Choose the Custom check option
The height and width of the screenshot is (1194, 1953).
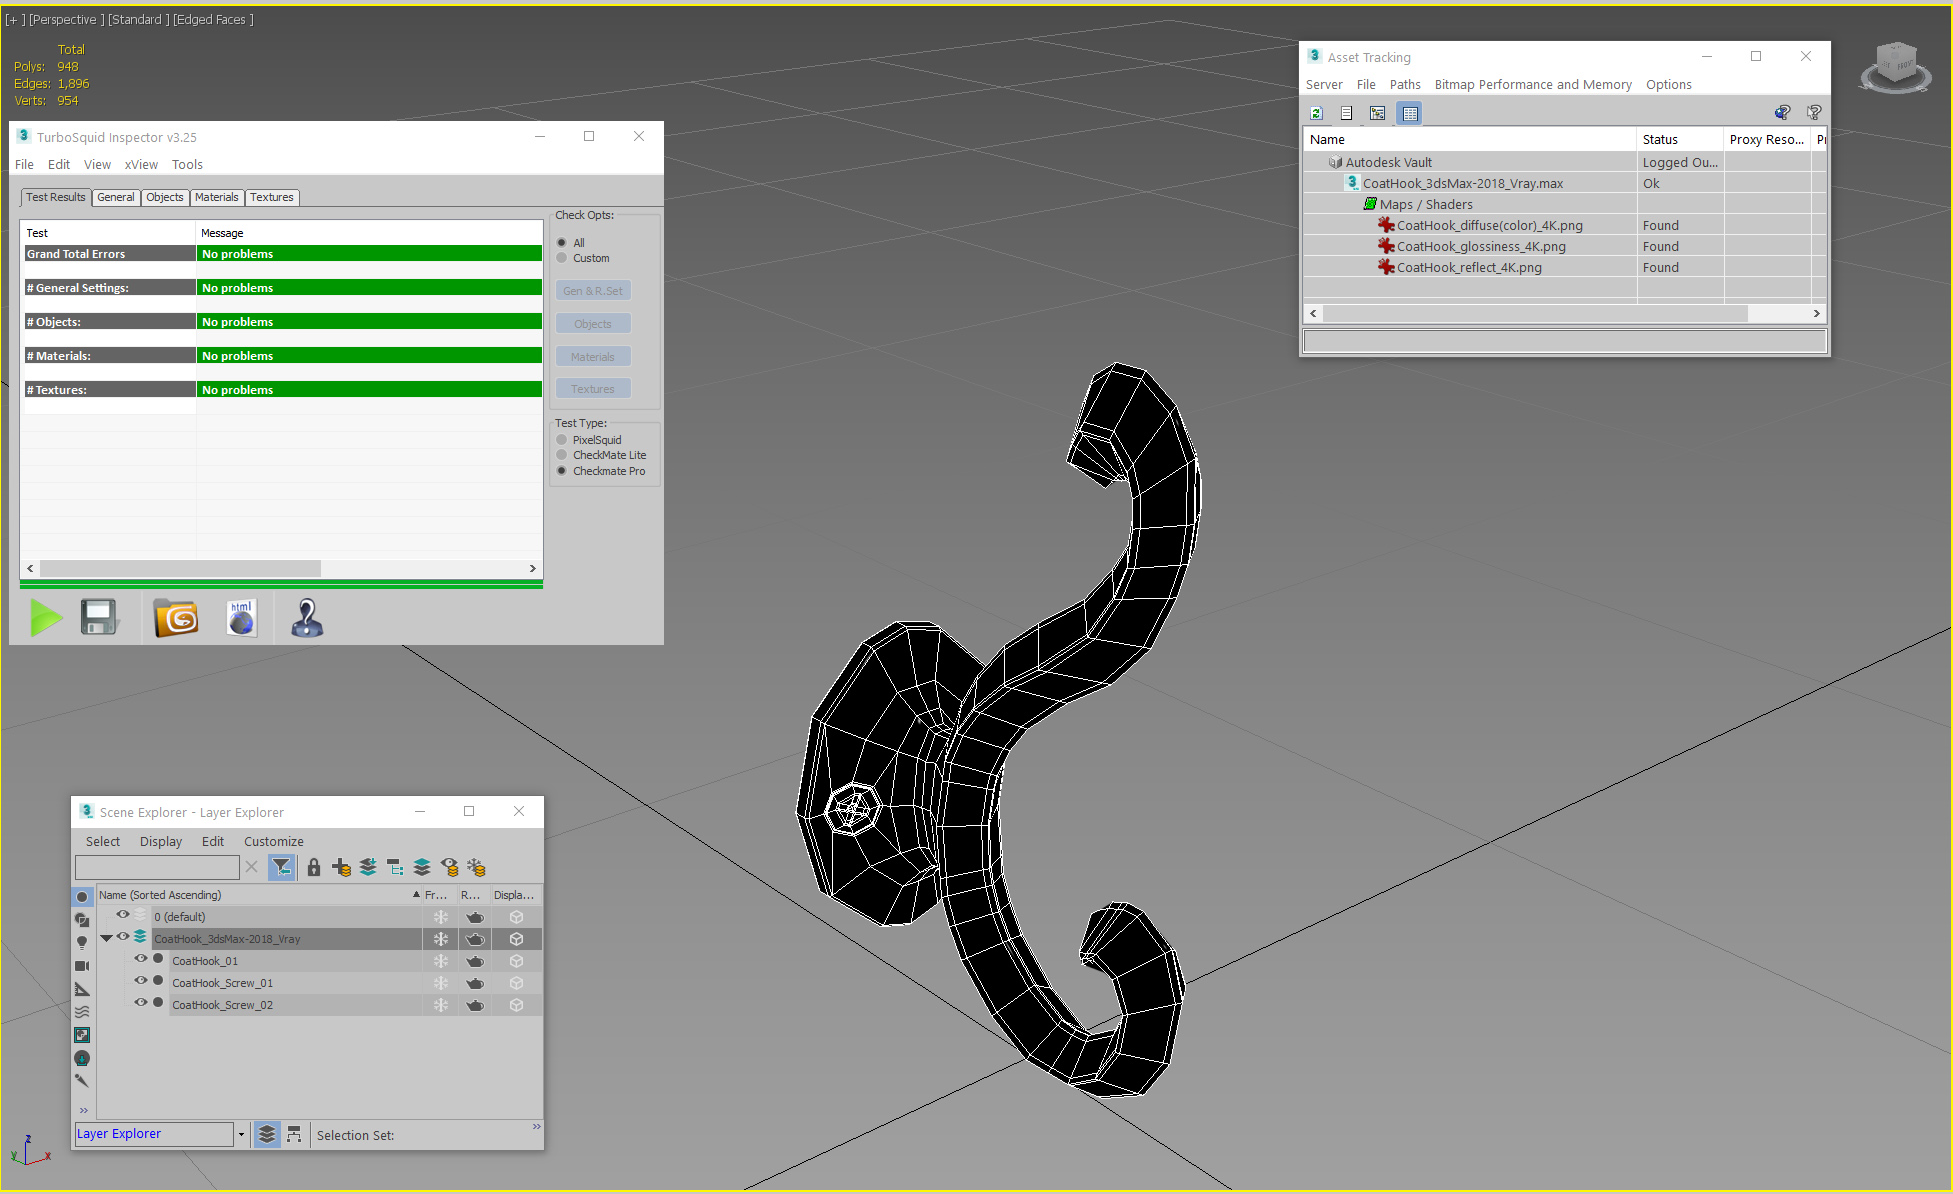pos(562,258)
